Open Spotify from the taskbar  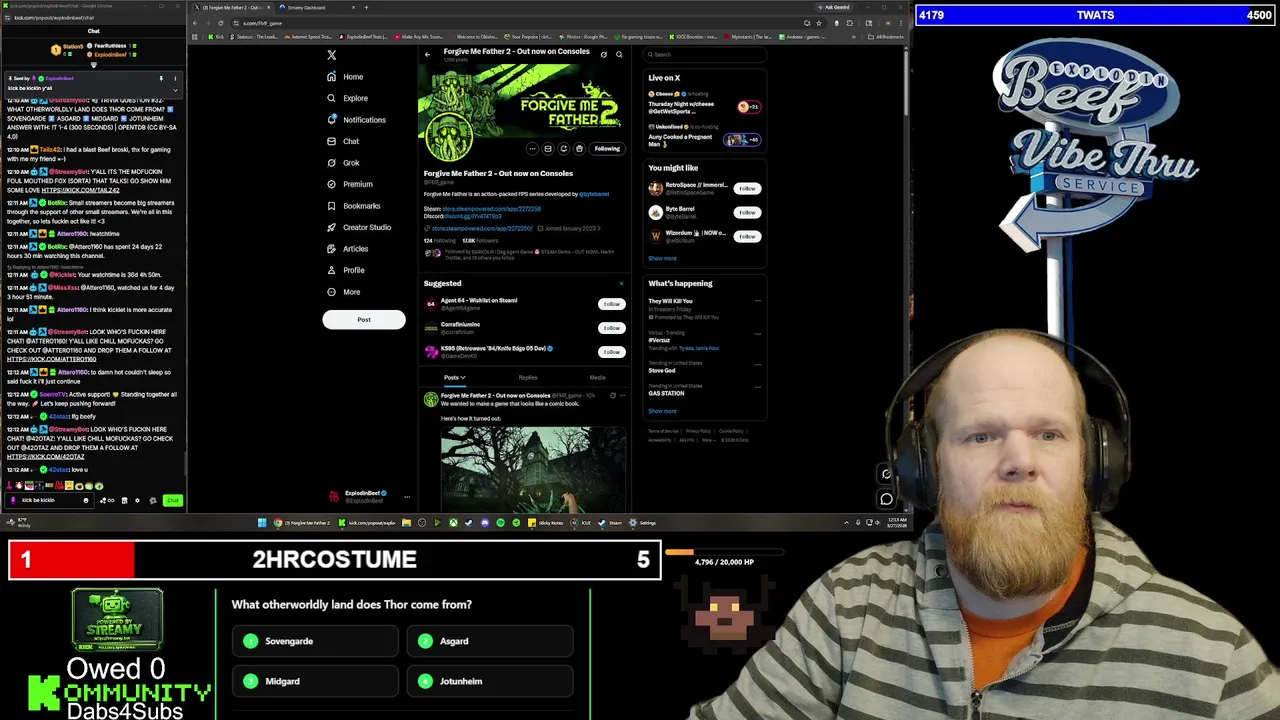(501, 523)
